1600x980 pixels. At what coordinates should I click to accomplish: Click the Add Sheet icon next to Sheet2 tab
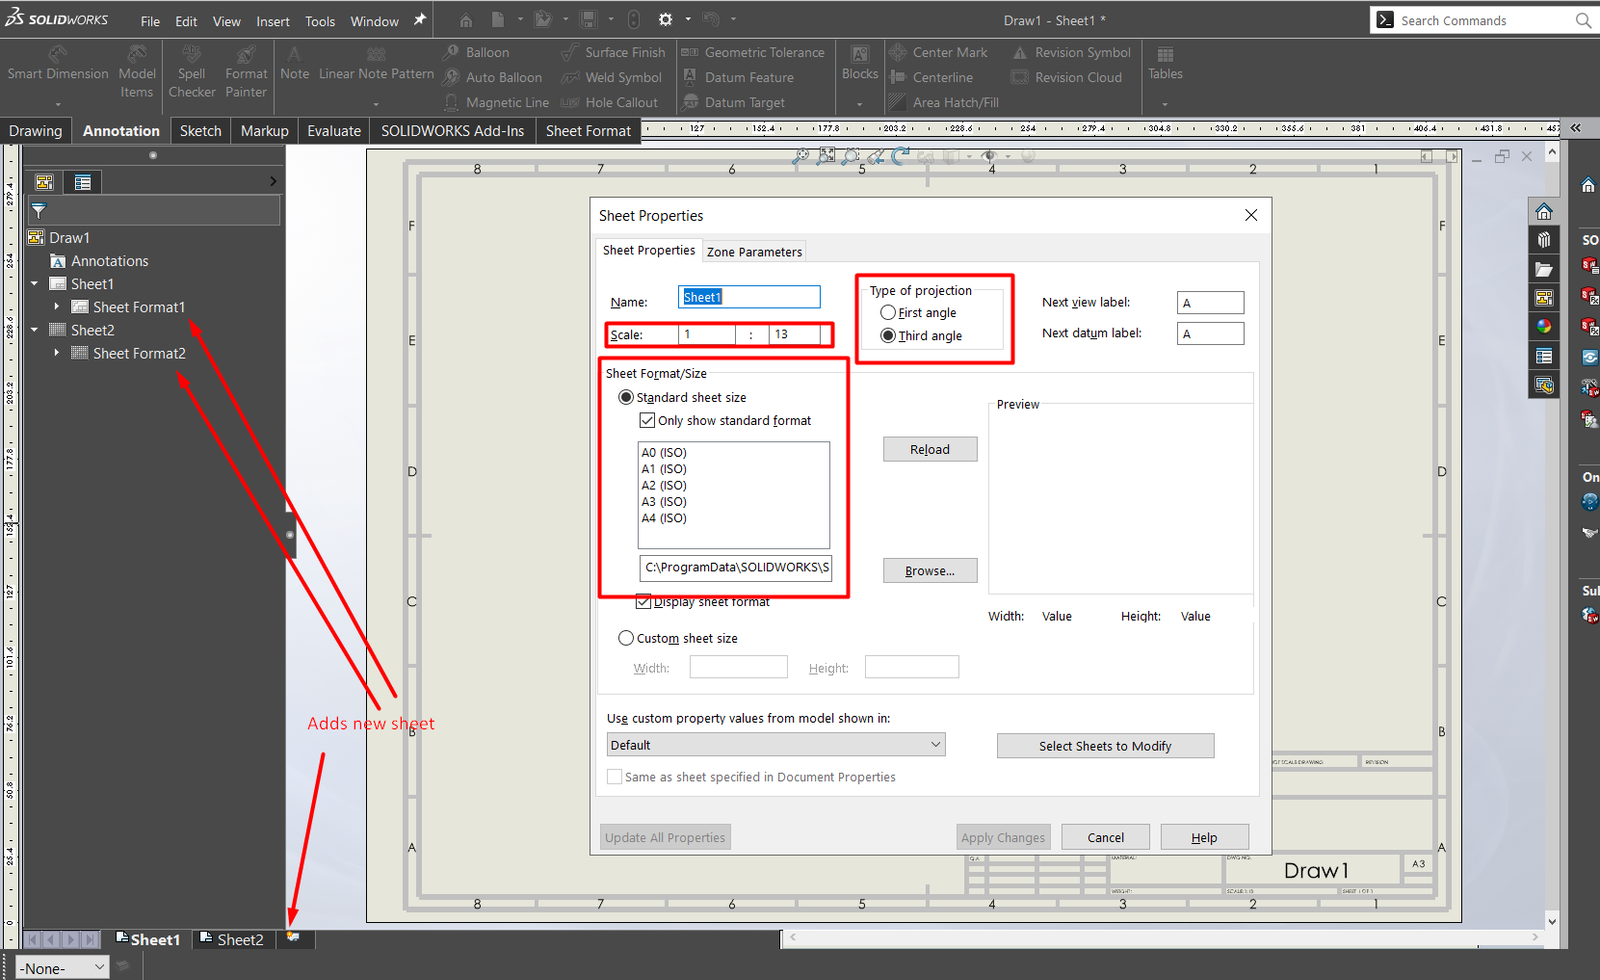[293, 937]
